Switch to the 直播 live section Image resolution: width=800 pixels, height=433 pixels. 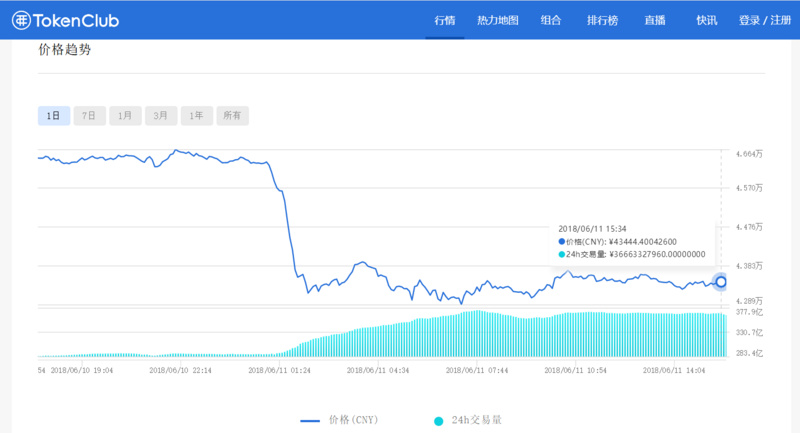[x=656, y=21]
